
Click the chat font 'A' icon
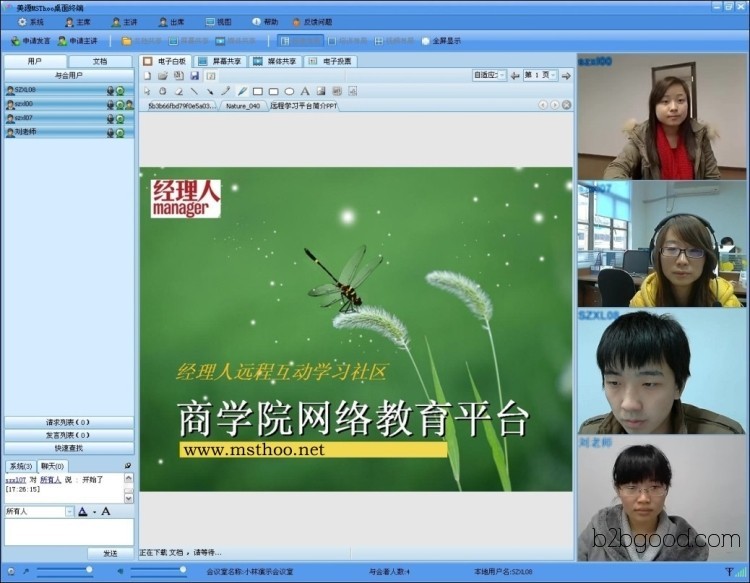pyautogui.click(x=106, y=511)
